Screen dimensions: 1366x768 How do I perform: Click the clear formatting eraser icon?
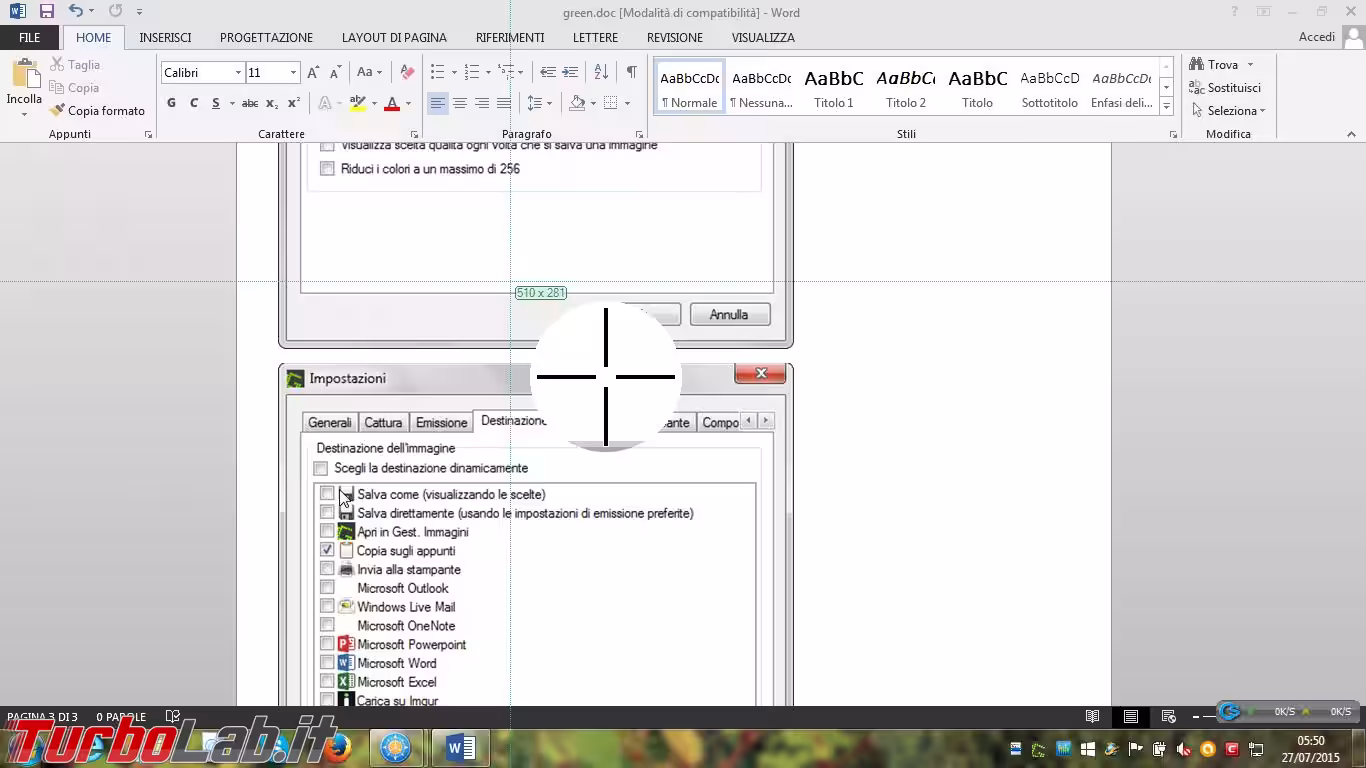pos(407,72)
